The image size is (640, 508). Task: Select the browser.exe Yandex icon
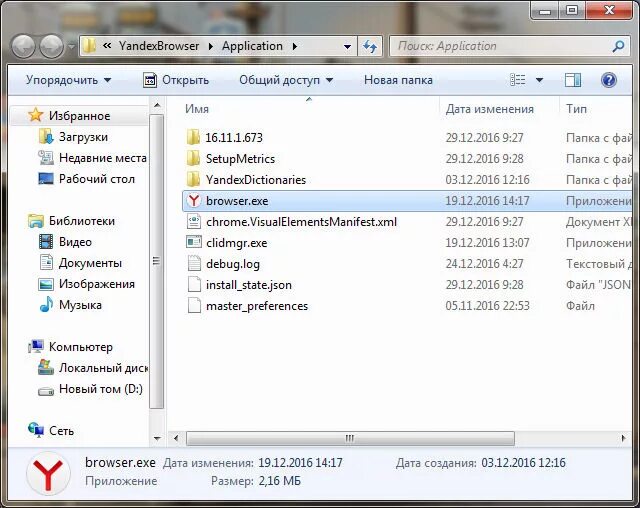[194, 200]
